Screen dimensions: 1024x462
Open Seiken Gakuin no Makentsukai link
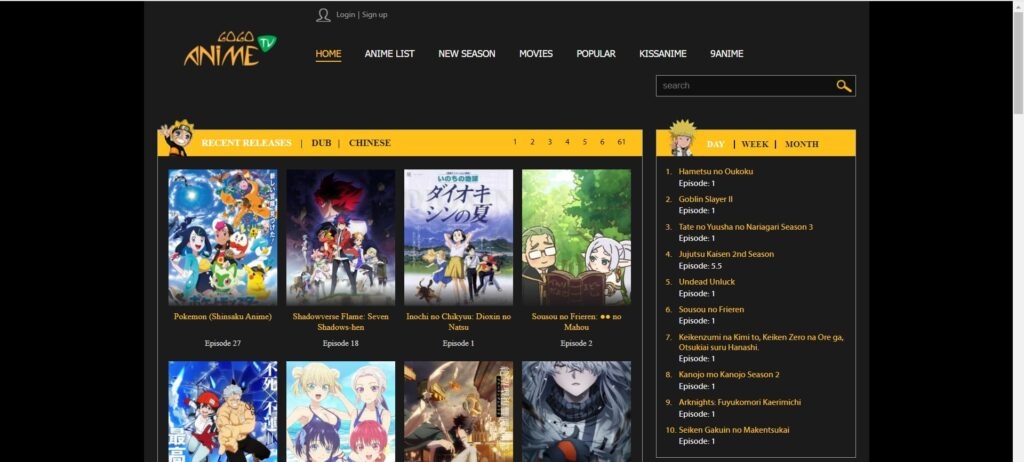tap(734, 430)
